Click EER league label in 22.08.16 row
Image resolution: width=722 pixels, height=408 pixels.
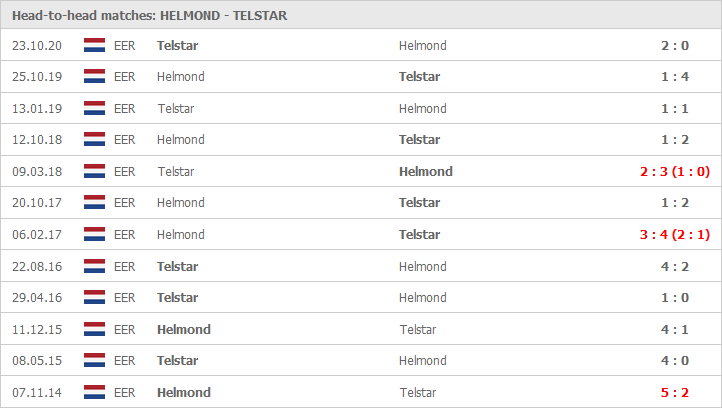(125, 267)
